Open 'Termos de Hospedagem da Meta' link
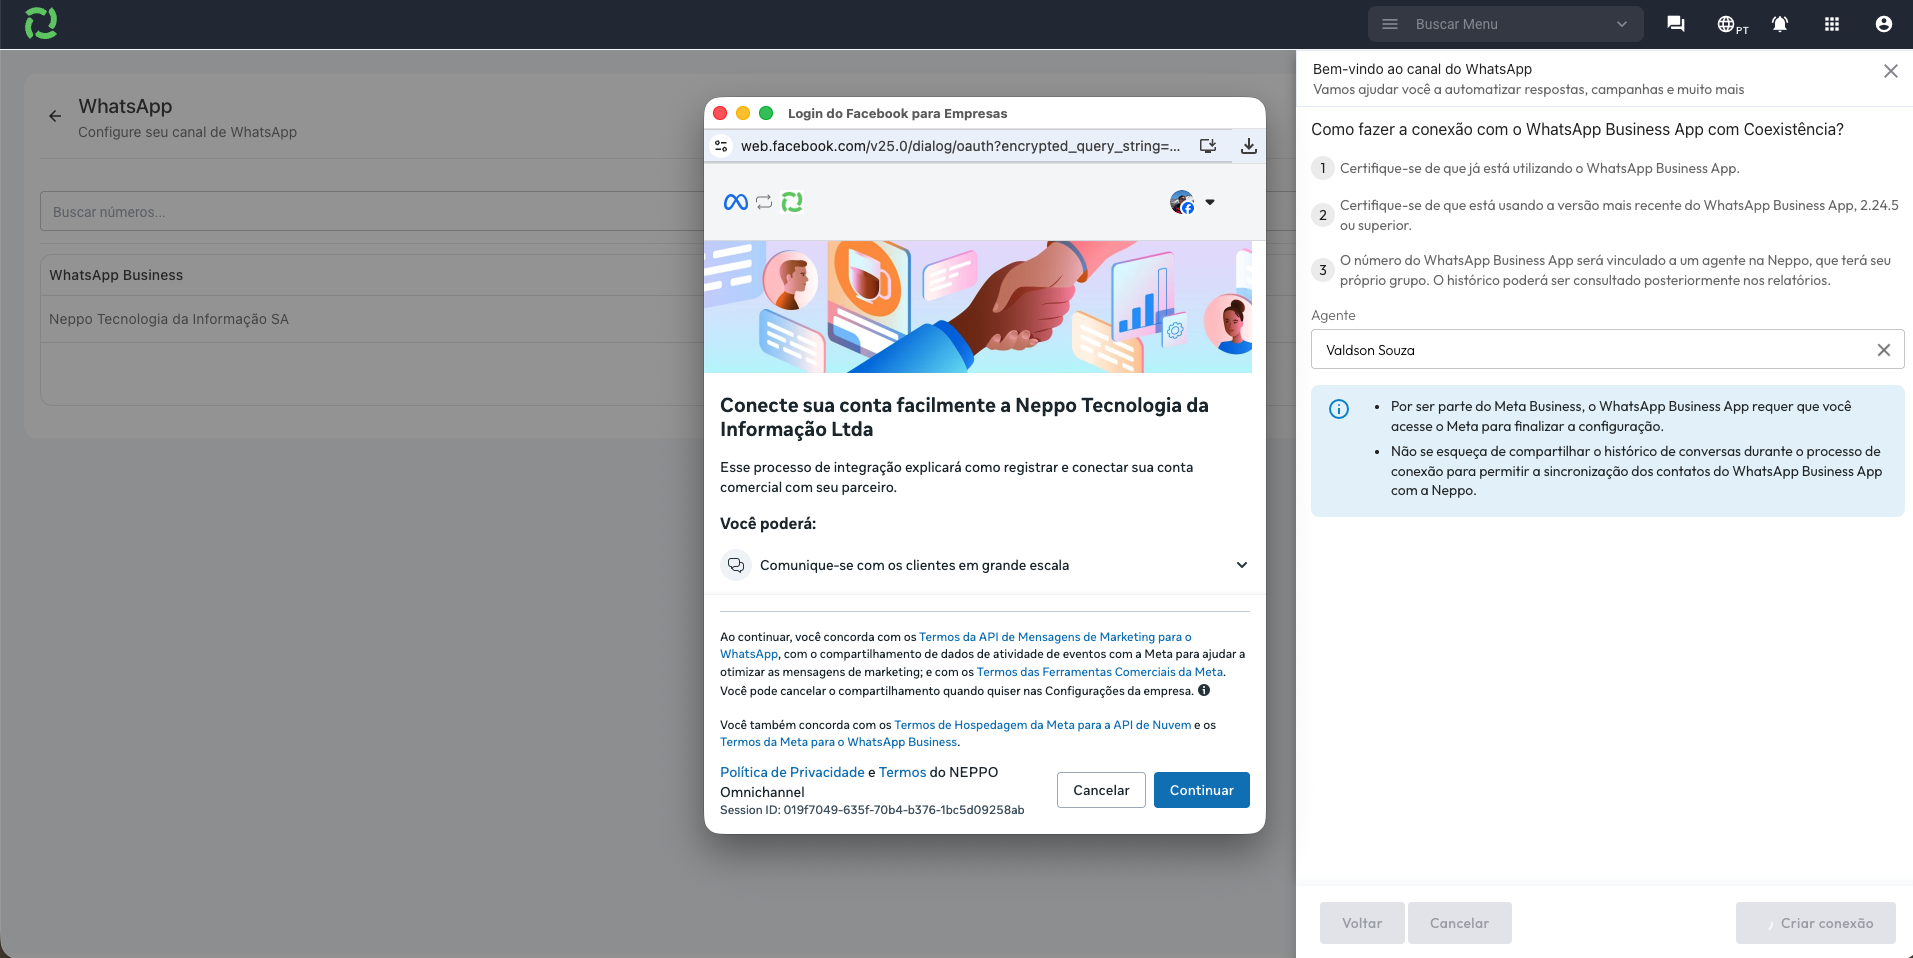The height and width of the screenshot is (958, 1913). [x=1043, y=725]
